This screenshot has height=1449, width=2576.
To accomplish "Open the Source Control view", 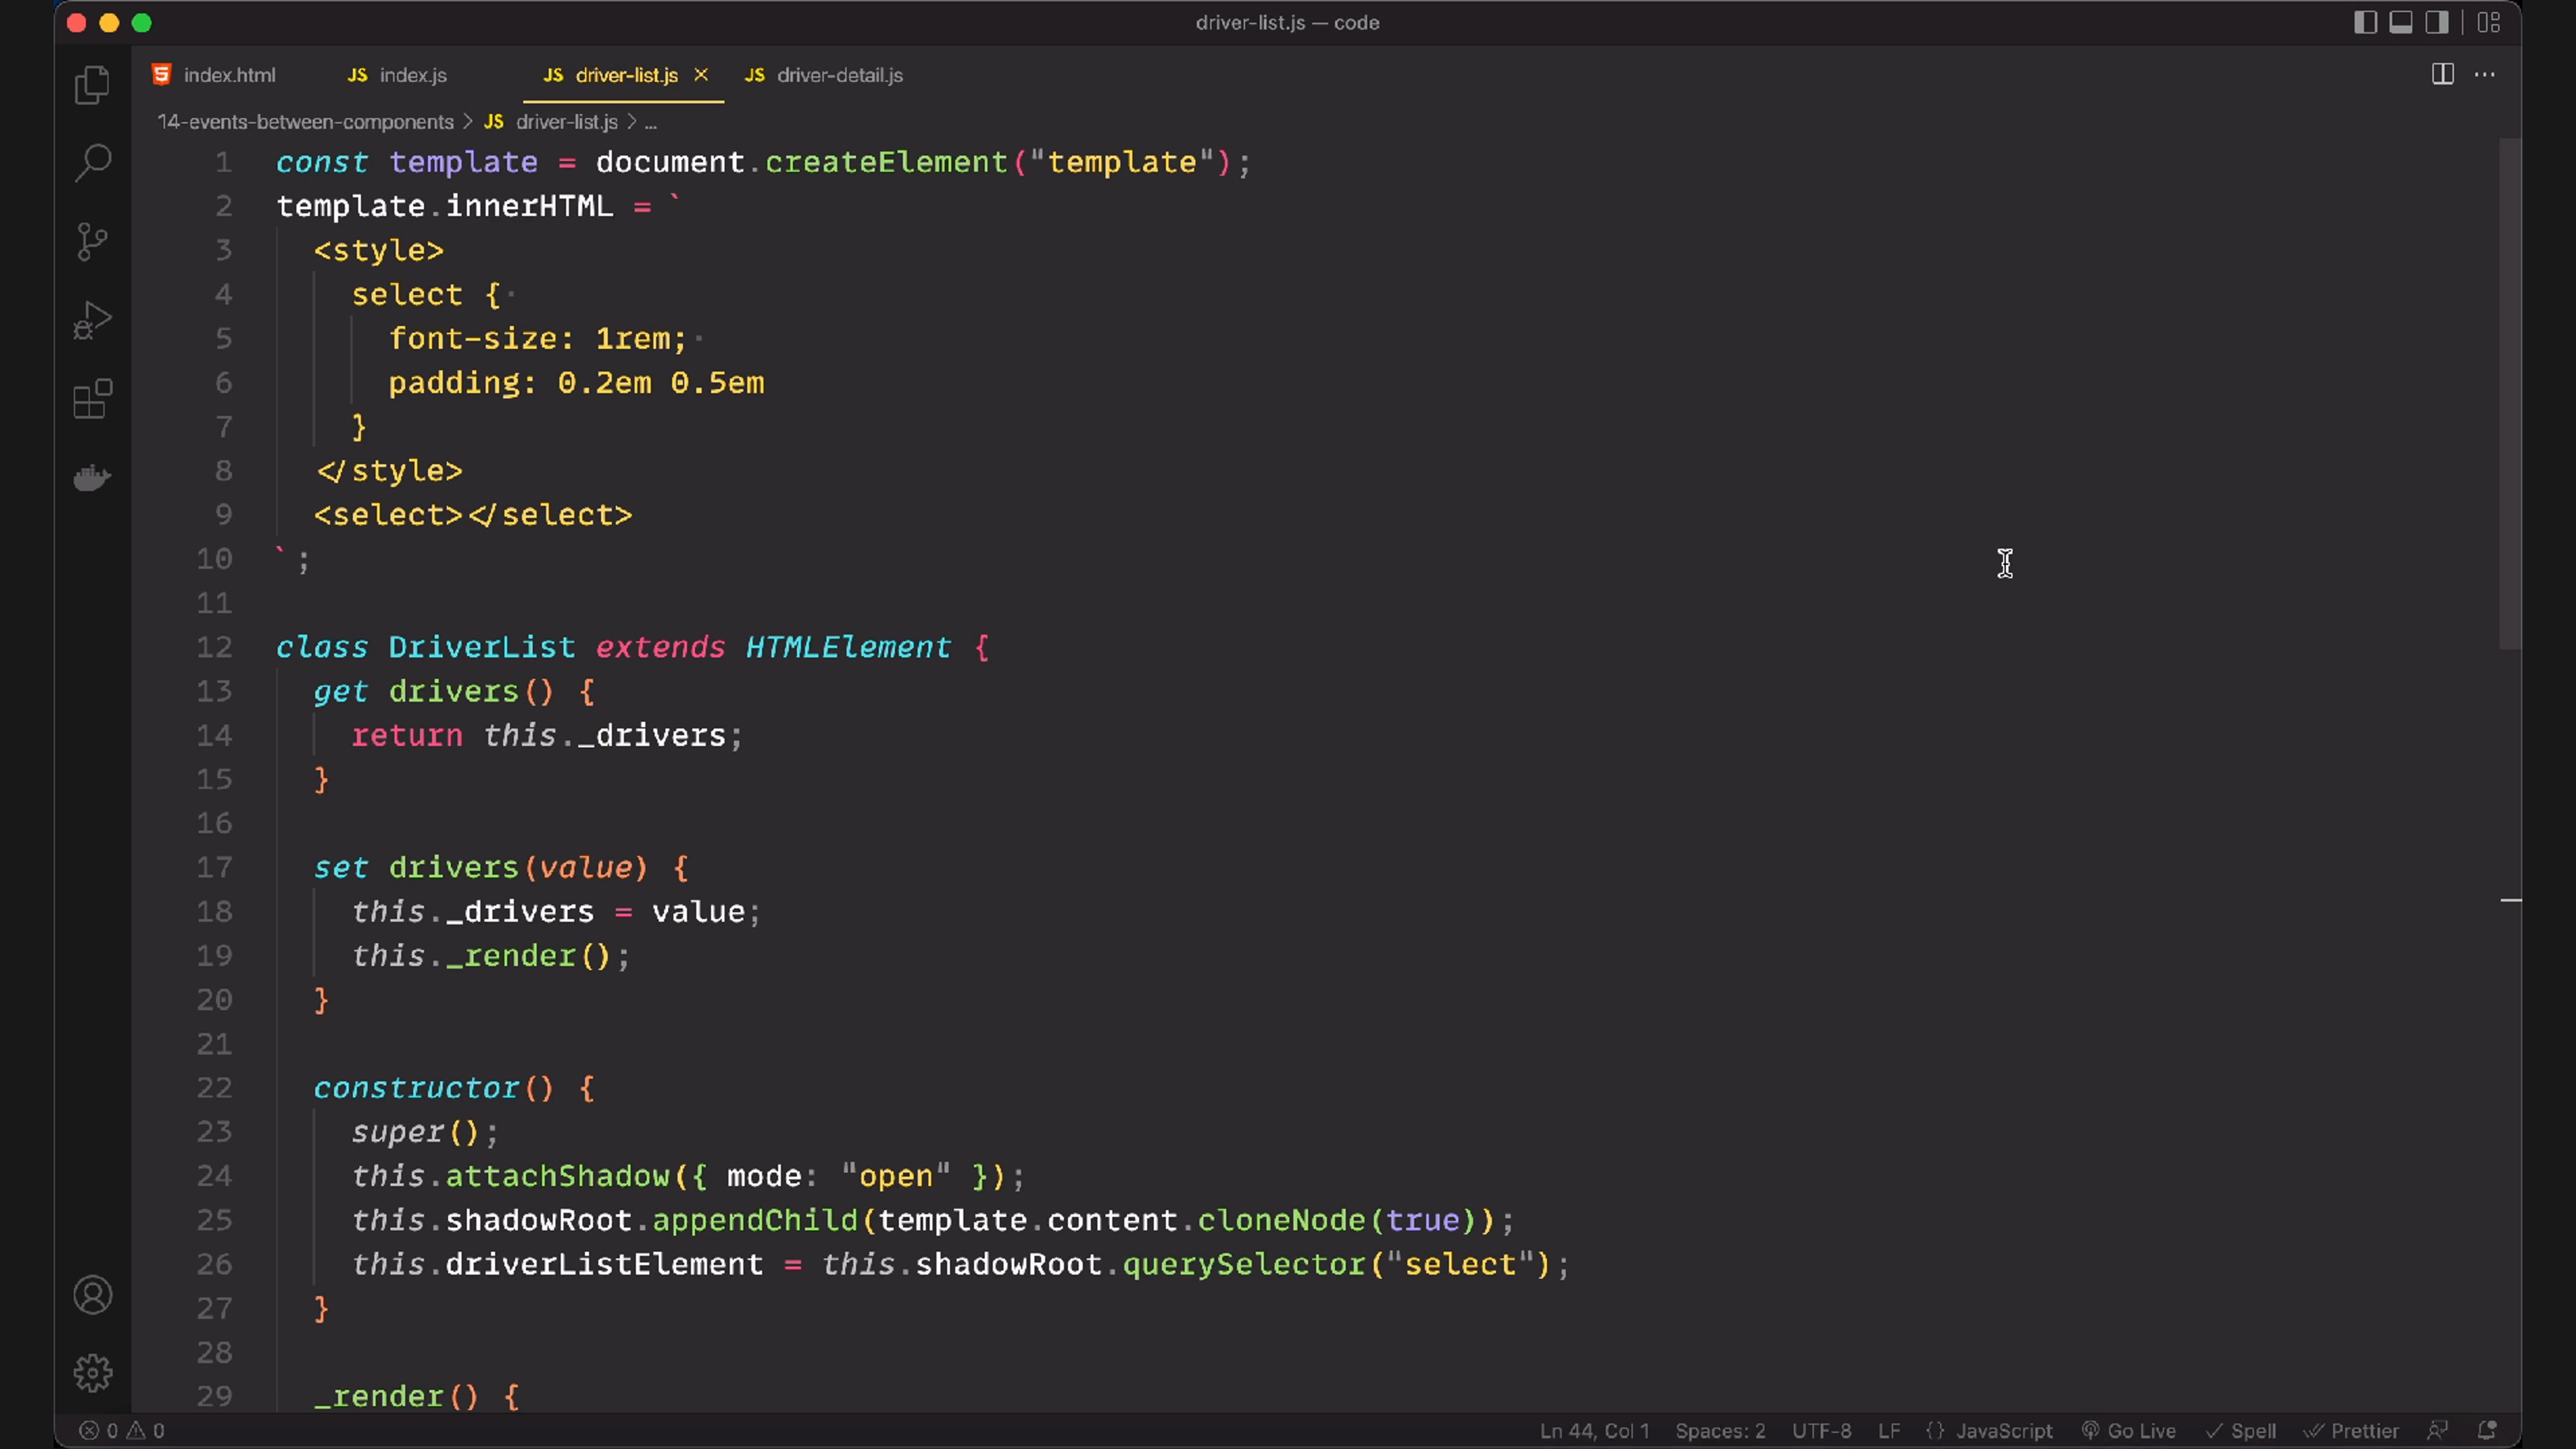I will click(x=92, y=241).
